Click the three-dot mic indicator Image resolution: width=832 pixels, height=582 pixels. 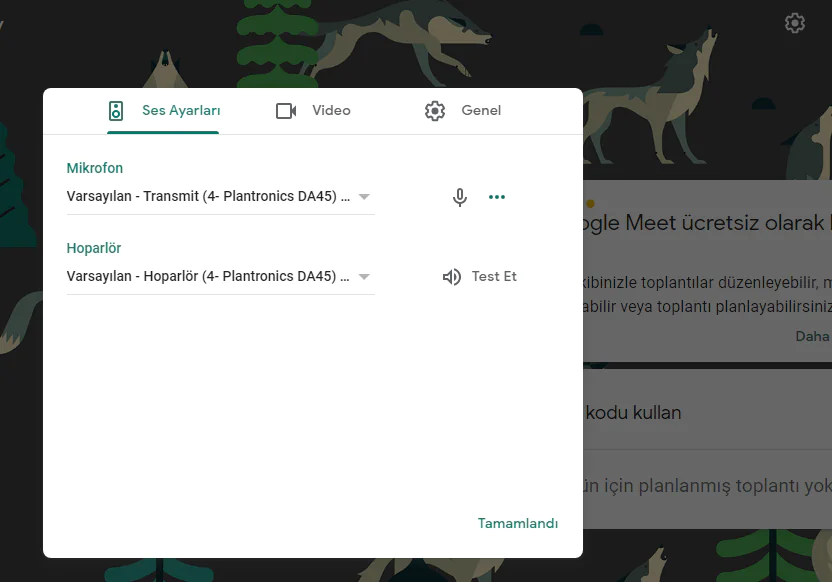click(x=497, y=197)
